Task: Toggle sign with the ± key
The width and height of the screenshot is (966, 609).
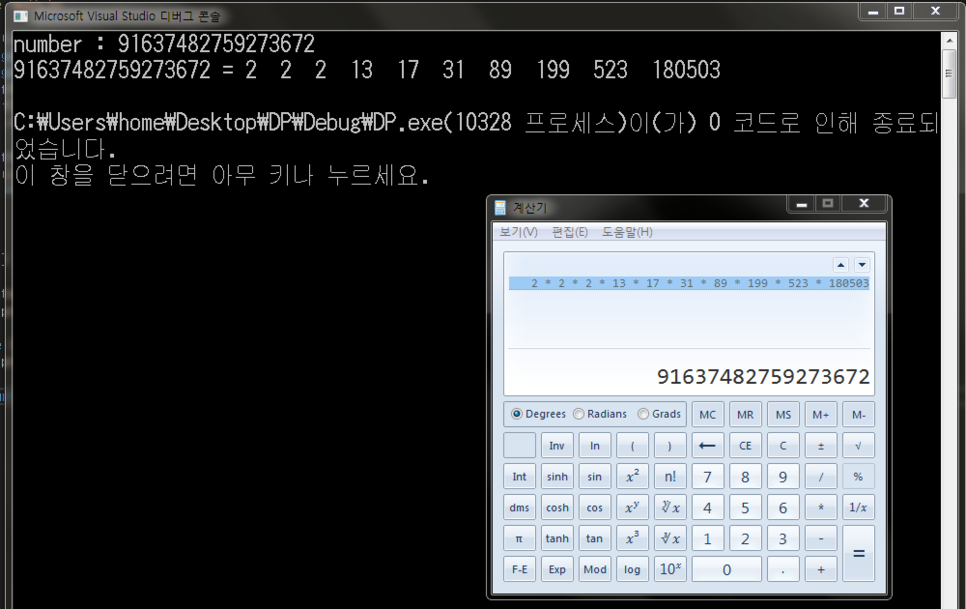Action: [x=821, y=445]
